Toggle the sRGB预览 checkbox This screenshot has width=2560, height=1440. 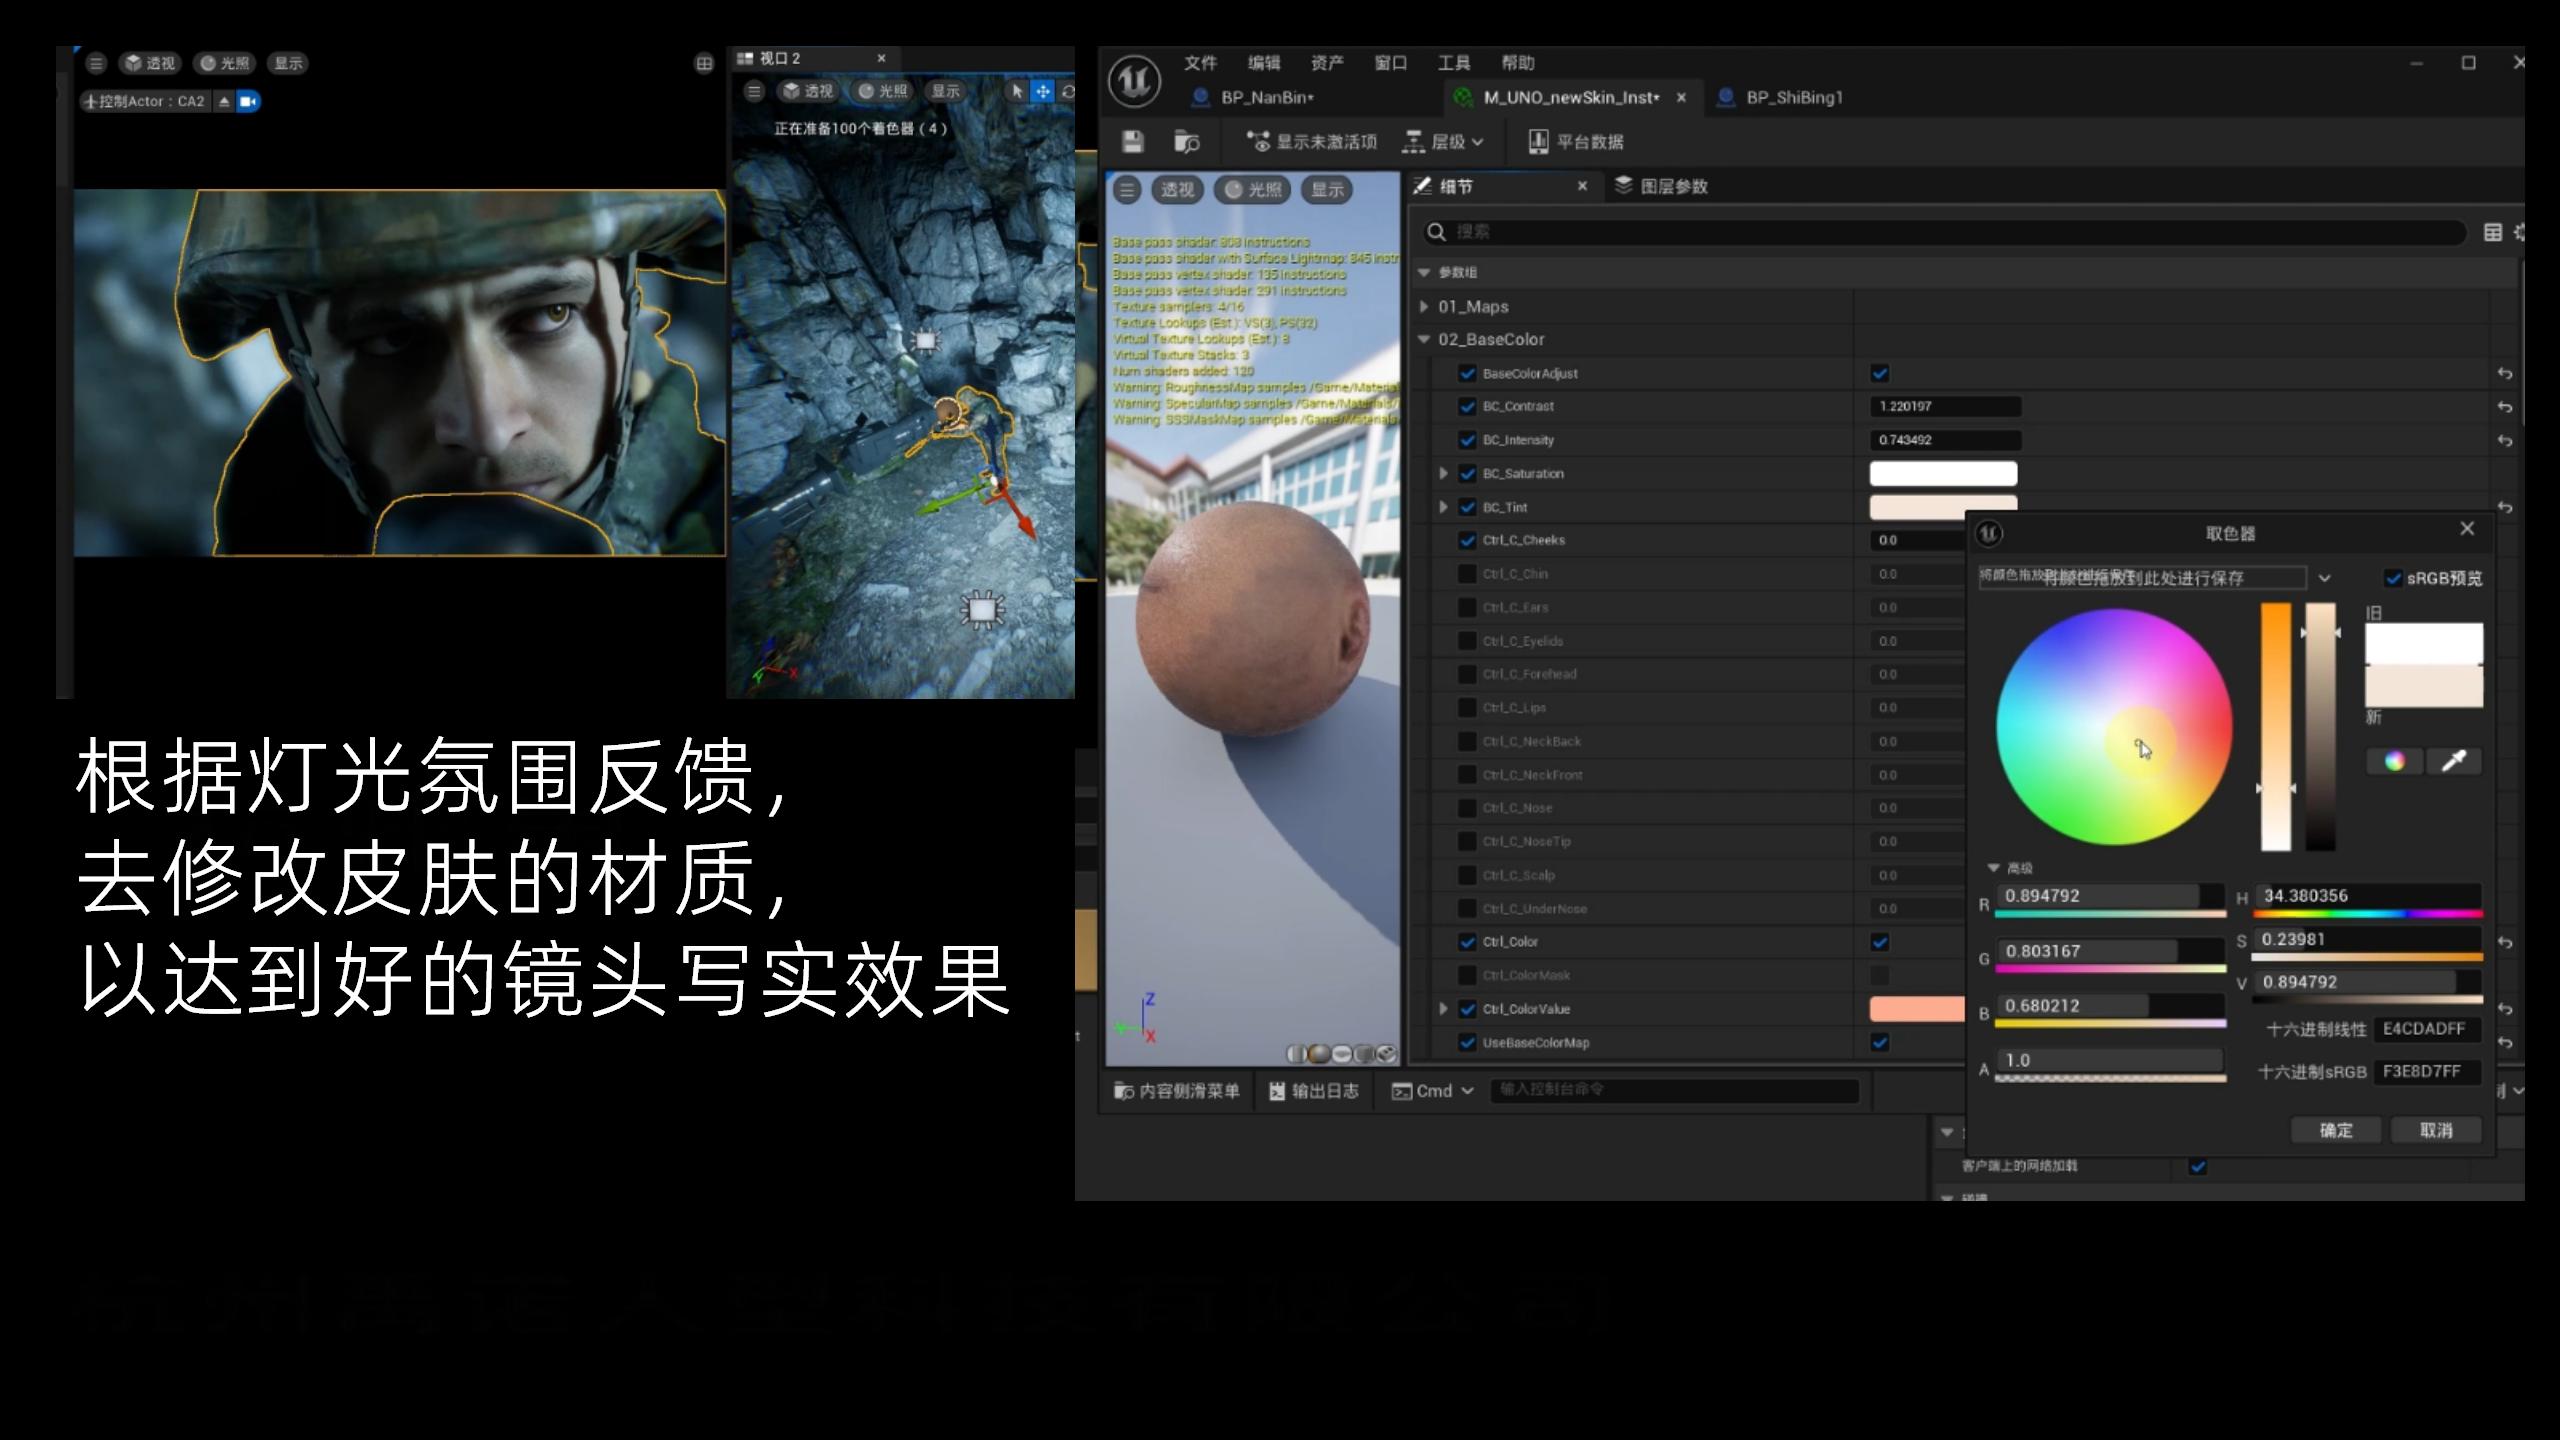pyautogui.click(x=2393, y=578)
